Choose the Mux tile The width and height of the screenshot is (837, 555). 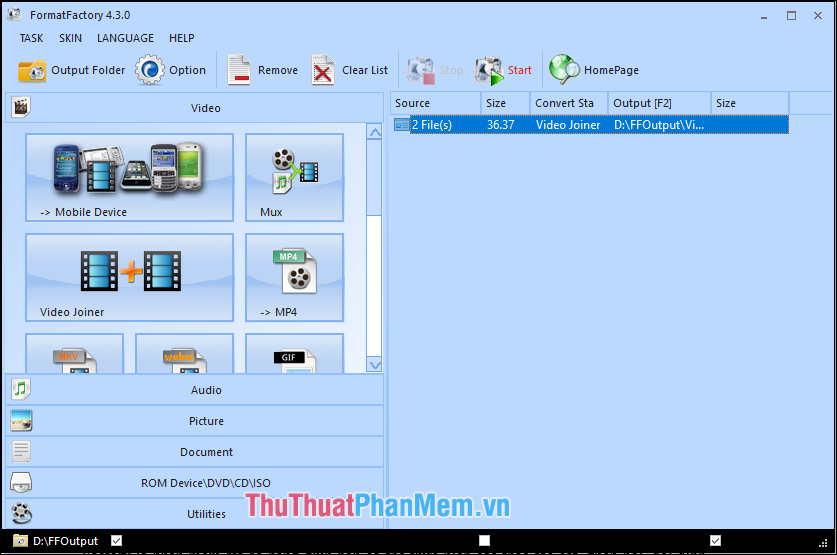pos(294,177)
